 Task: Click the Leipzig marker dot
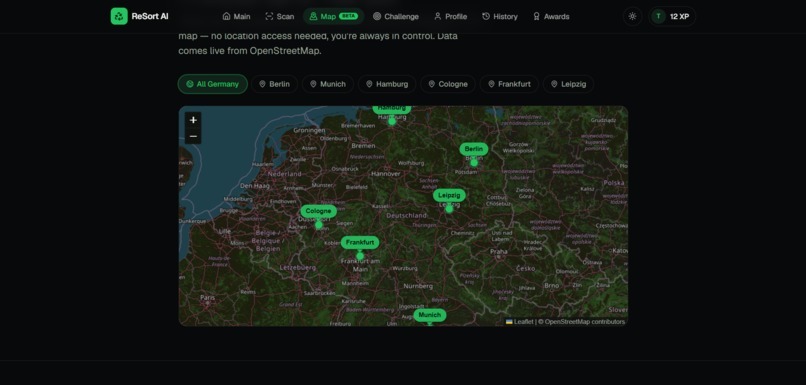pos(449,209)
